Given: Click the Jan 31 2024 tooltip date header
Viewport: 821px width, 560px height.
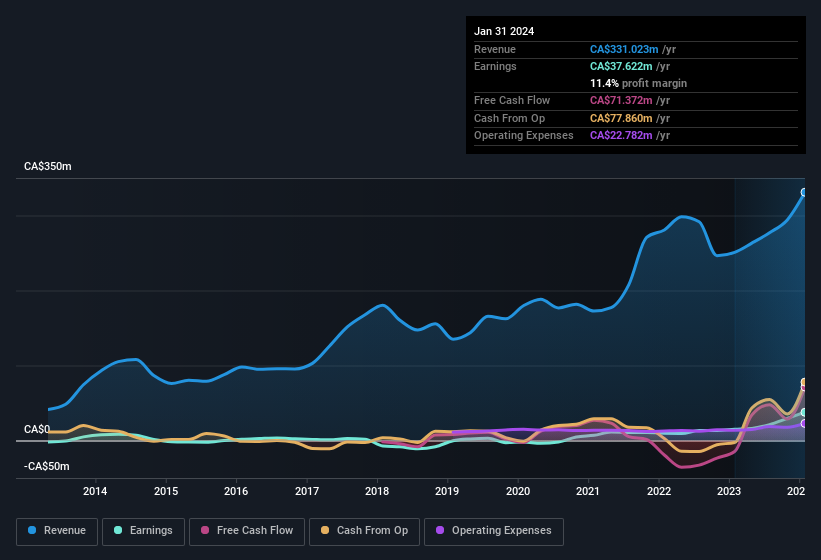Looking at the screenshot, I should (x=504, y=31).
